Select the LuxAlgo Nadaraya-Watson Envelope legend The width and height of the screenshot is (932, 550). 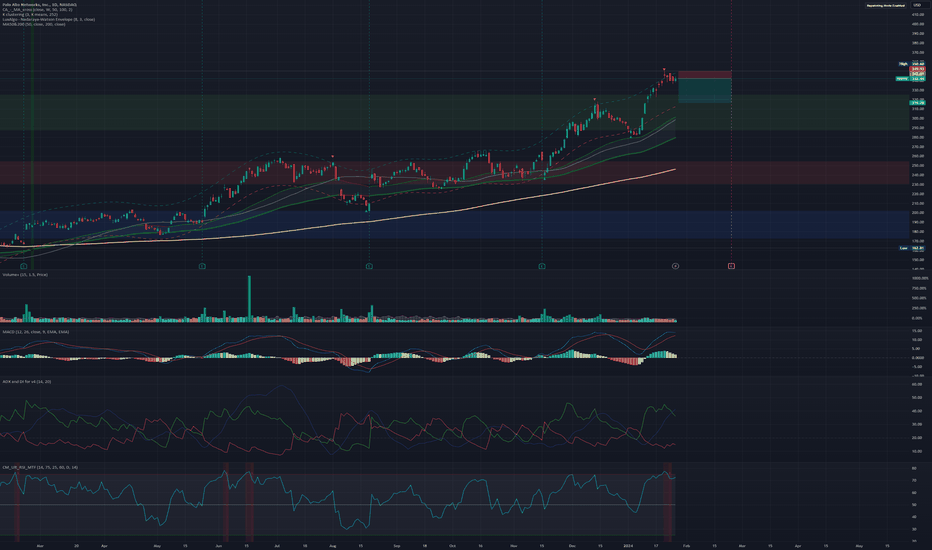tap(48, 19)
